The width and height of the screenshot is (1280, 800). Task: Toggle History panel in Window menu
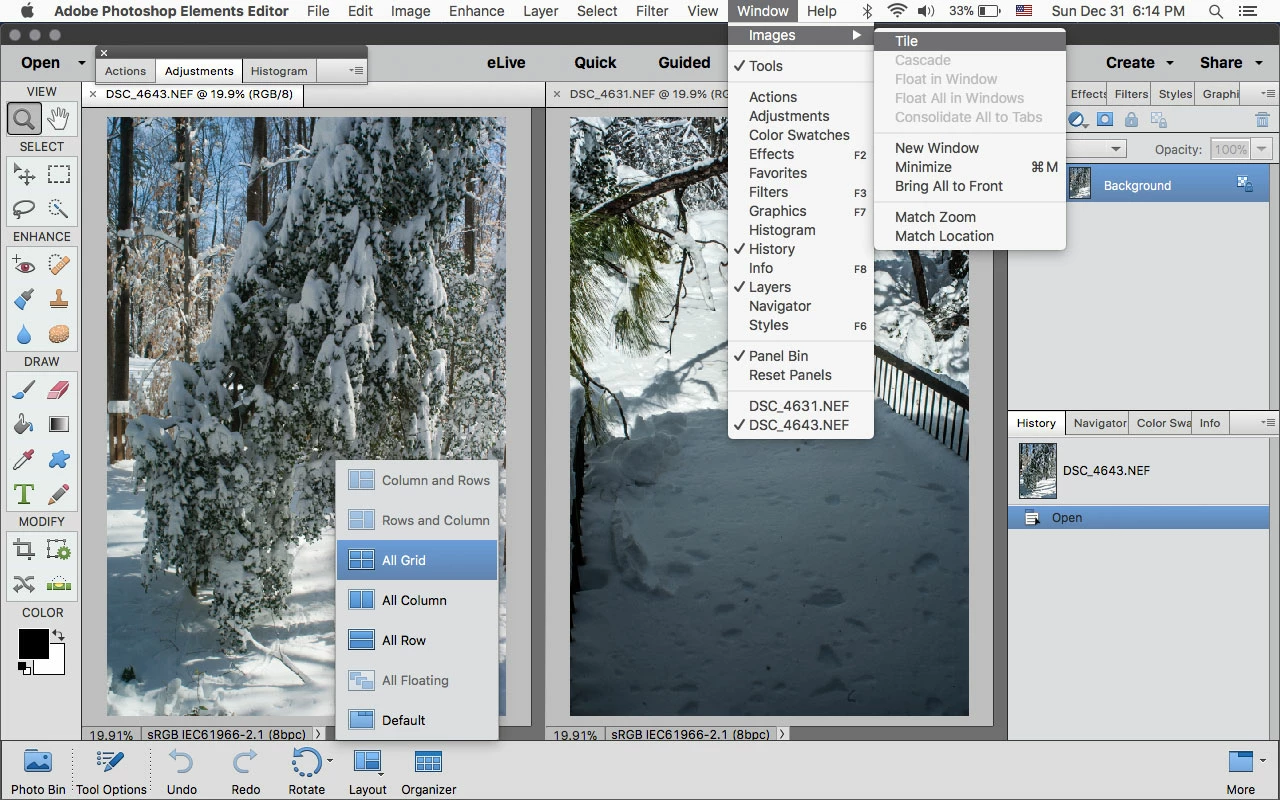click(801, 249)
